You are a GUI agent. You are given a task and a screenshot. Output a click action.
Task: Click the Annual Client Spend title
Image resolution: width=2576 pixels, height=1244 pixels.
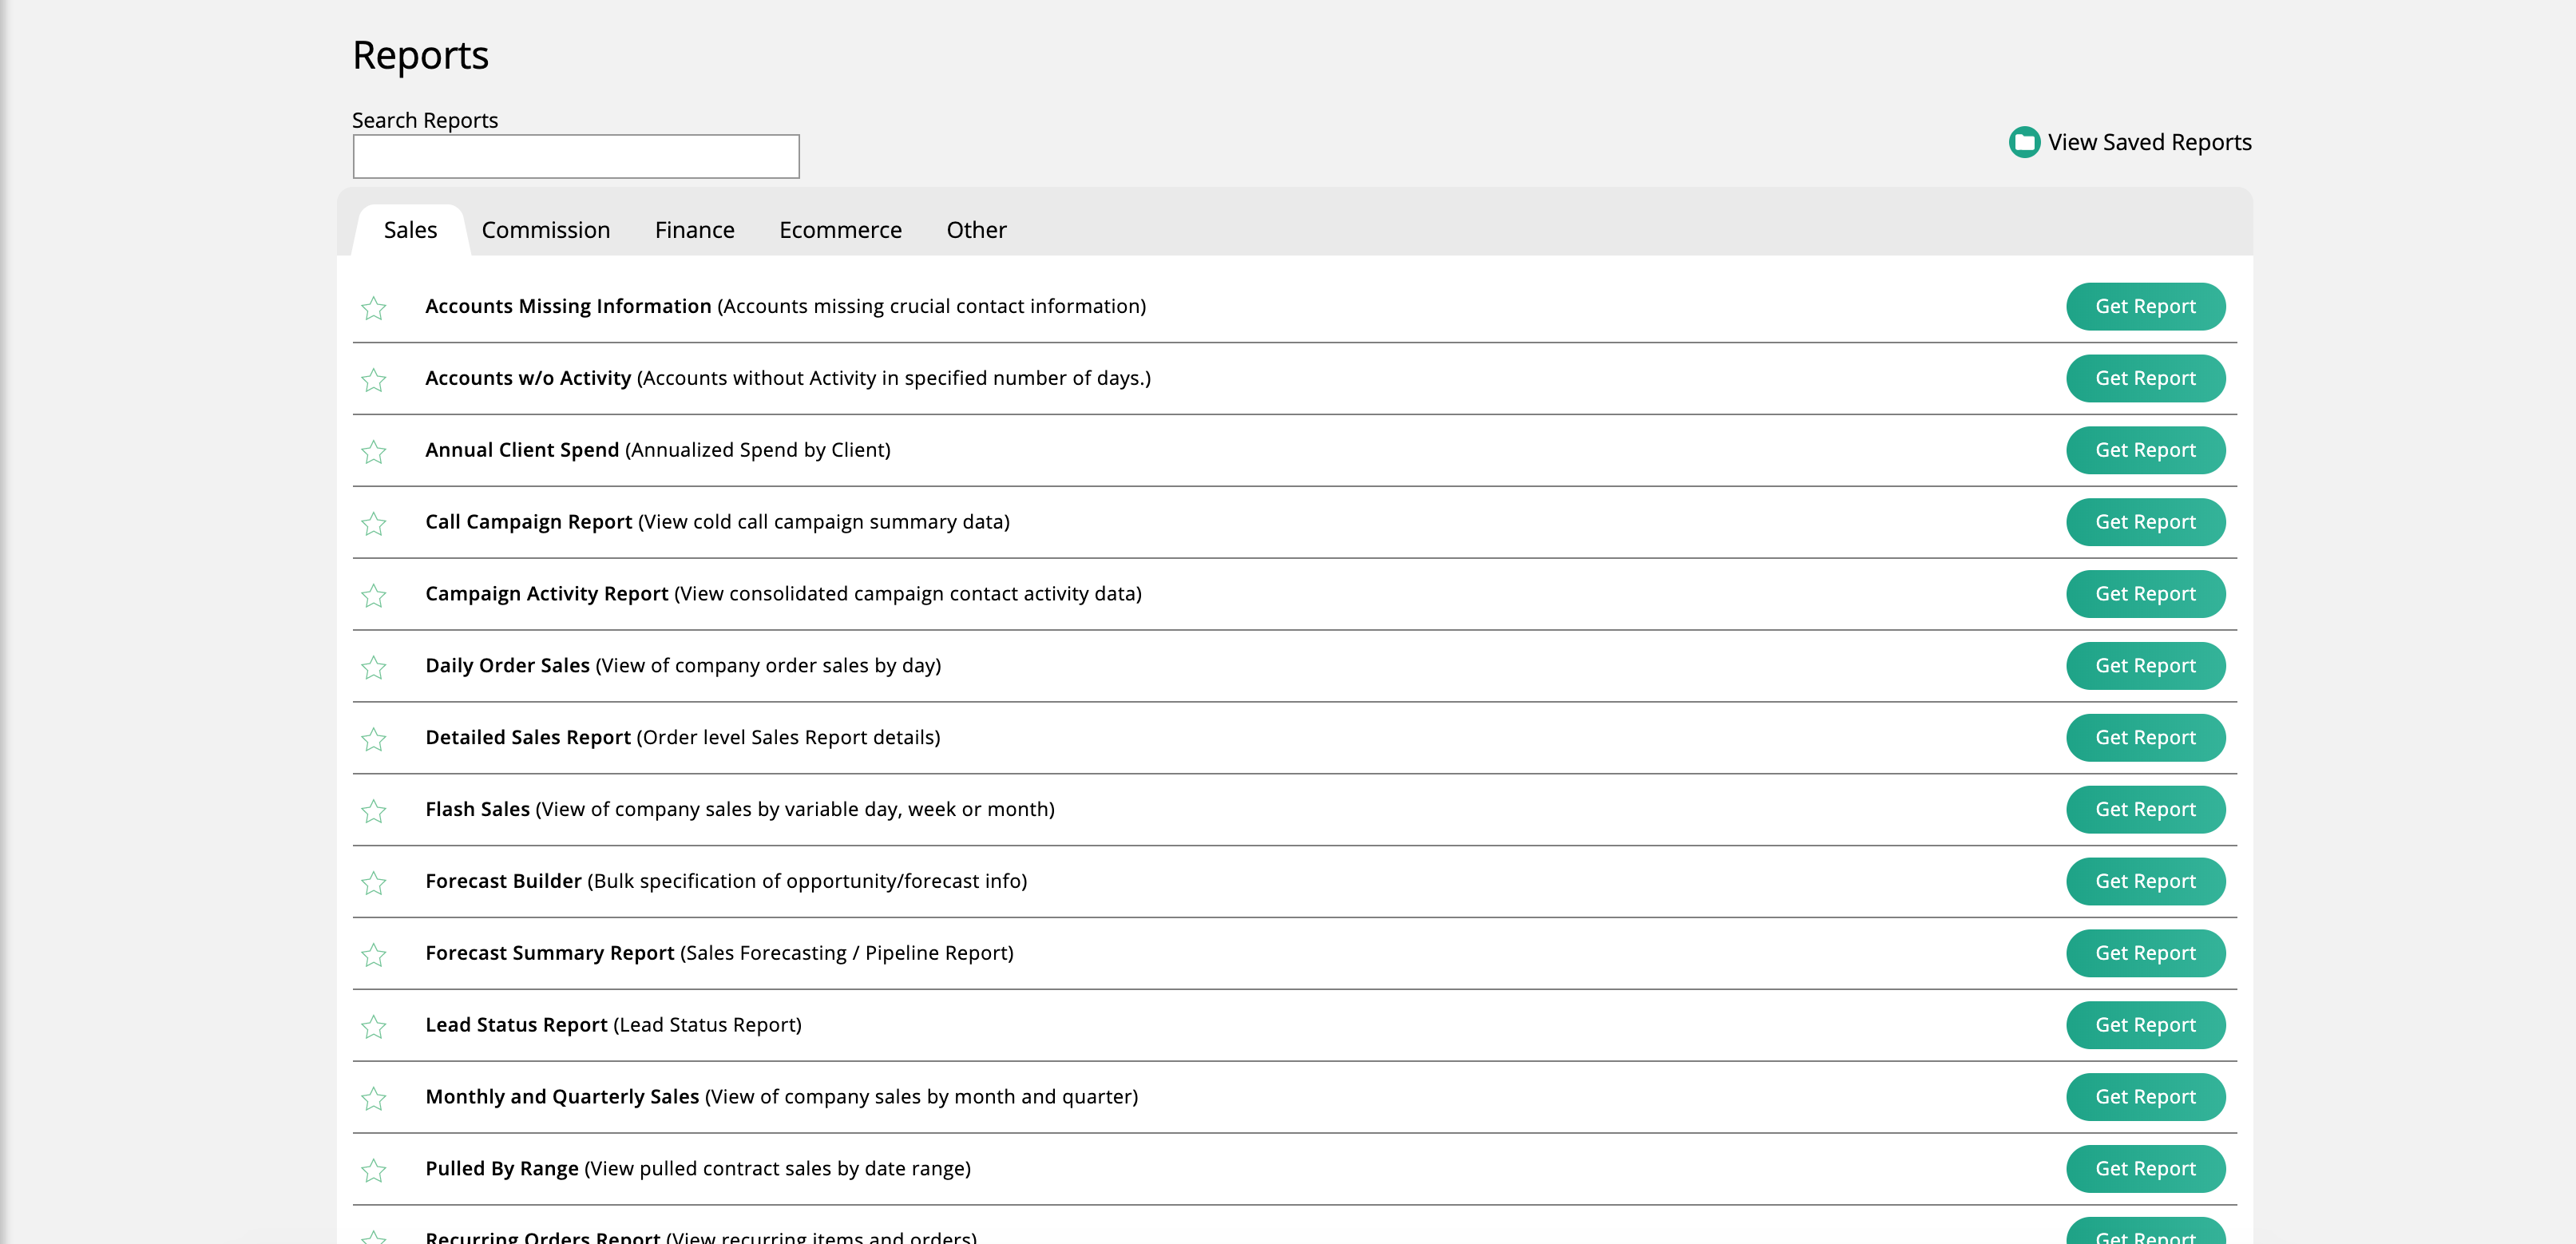coord(522,450)
